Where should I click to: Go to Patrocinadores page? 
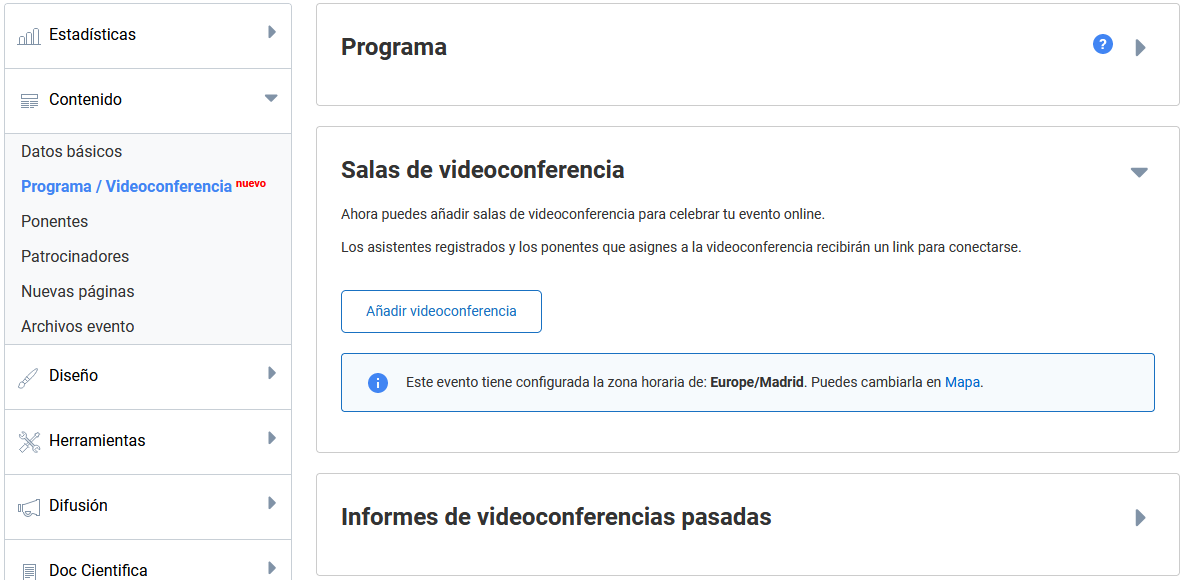(75, 257)
